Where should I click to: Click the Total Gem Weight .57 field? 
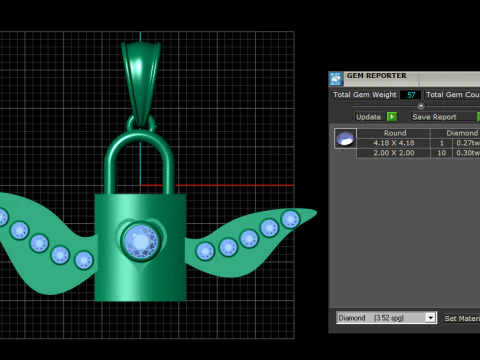pyautogui.click(x=410, y=95)
